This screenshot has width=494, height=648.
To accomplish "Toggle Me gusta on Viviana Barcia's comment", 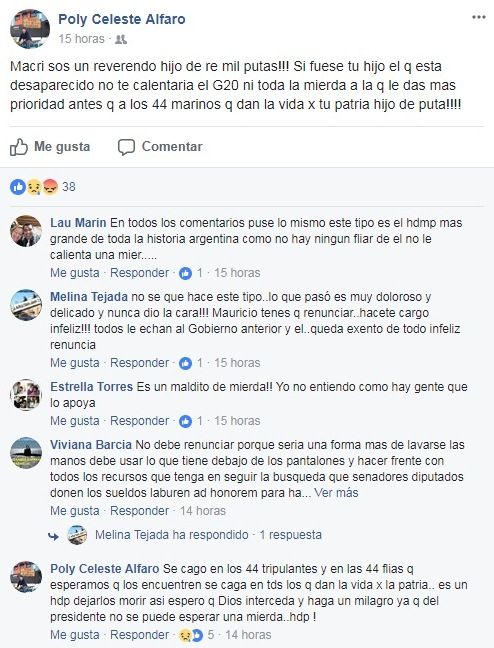I will (75, 511).
